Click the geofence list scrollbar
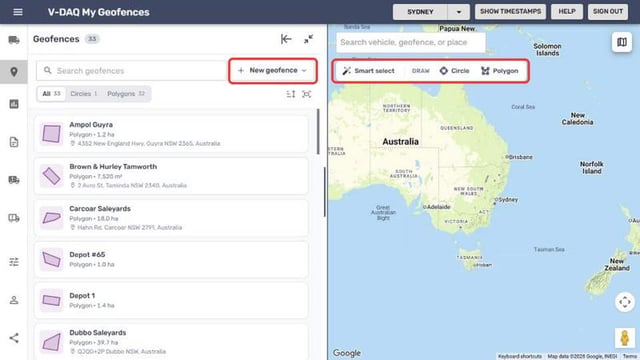Screen dimensions: 640x360 pos(318,131)
